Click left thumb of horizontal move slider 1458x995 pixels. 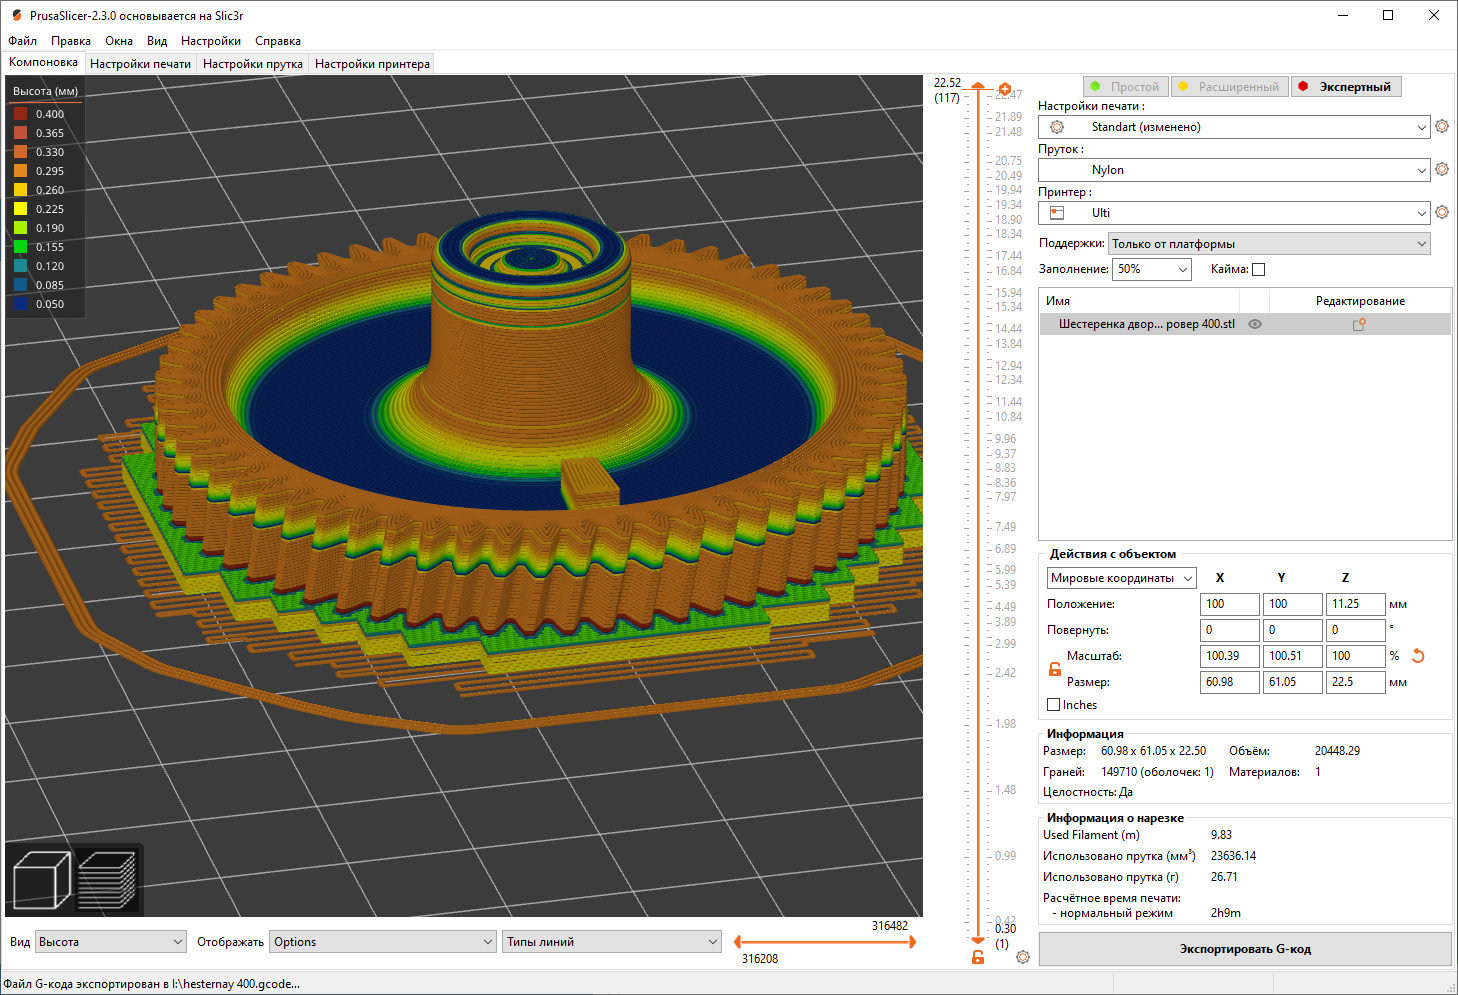pos(738,942)
